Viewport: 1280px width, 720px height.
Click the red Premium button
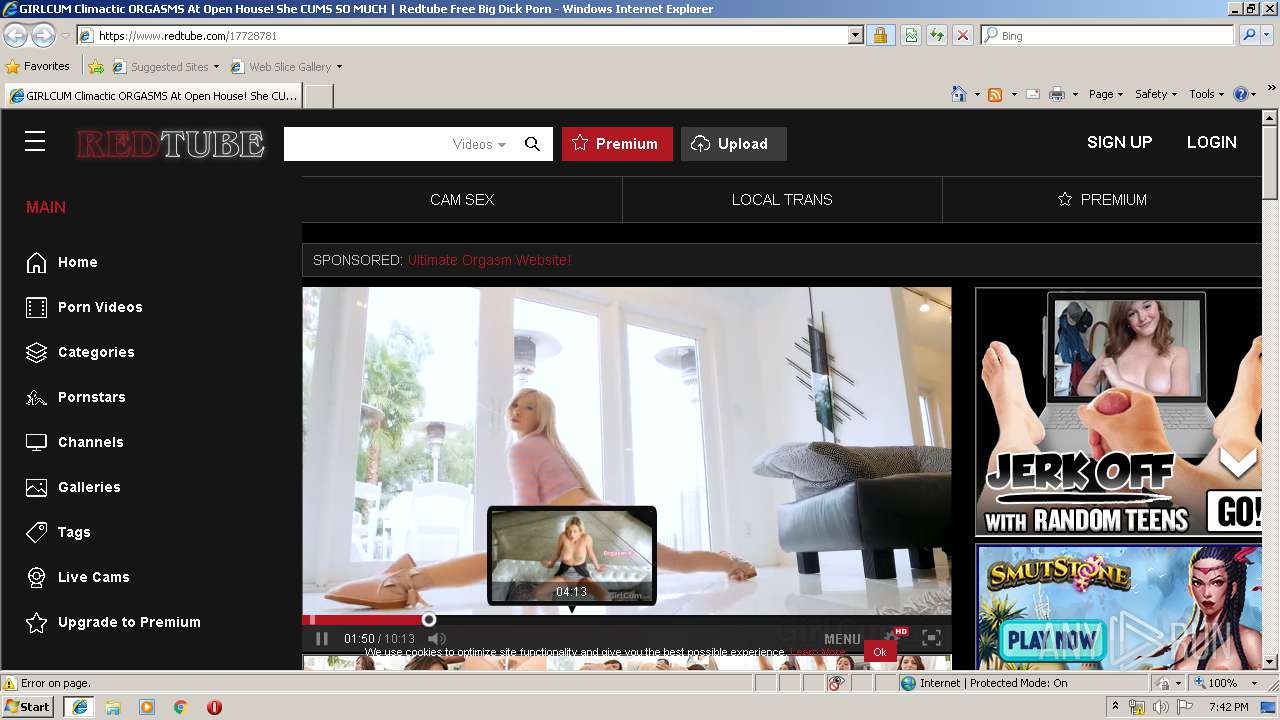(x=616, y=144)
